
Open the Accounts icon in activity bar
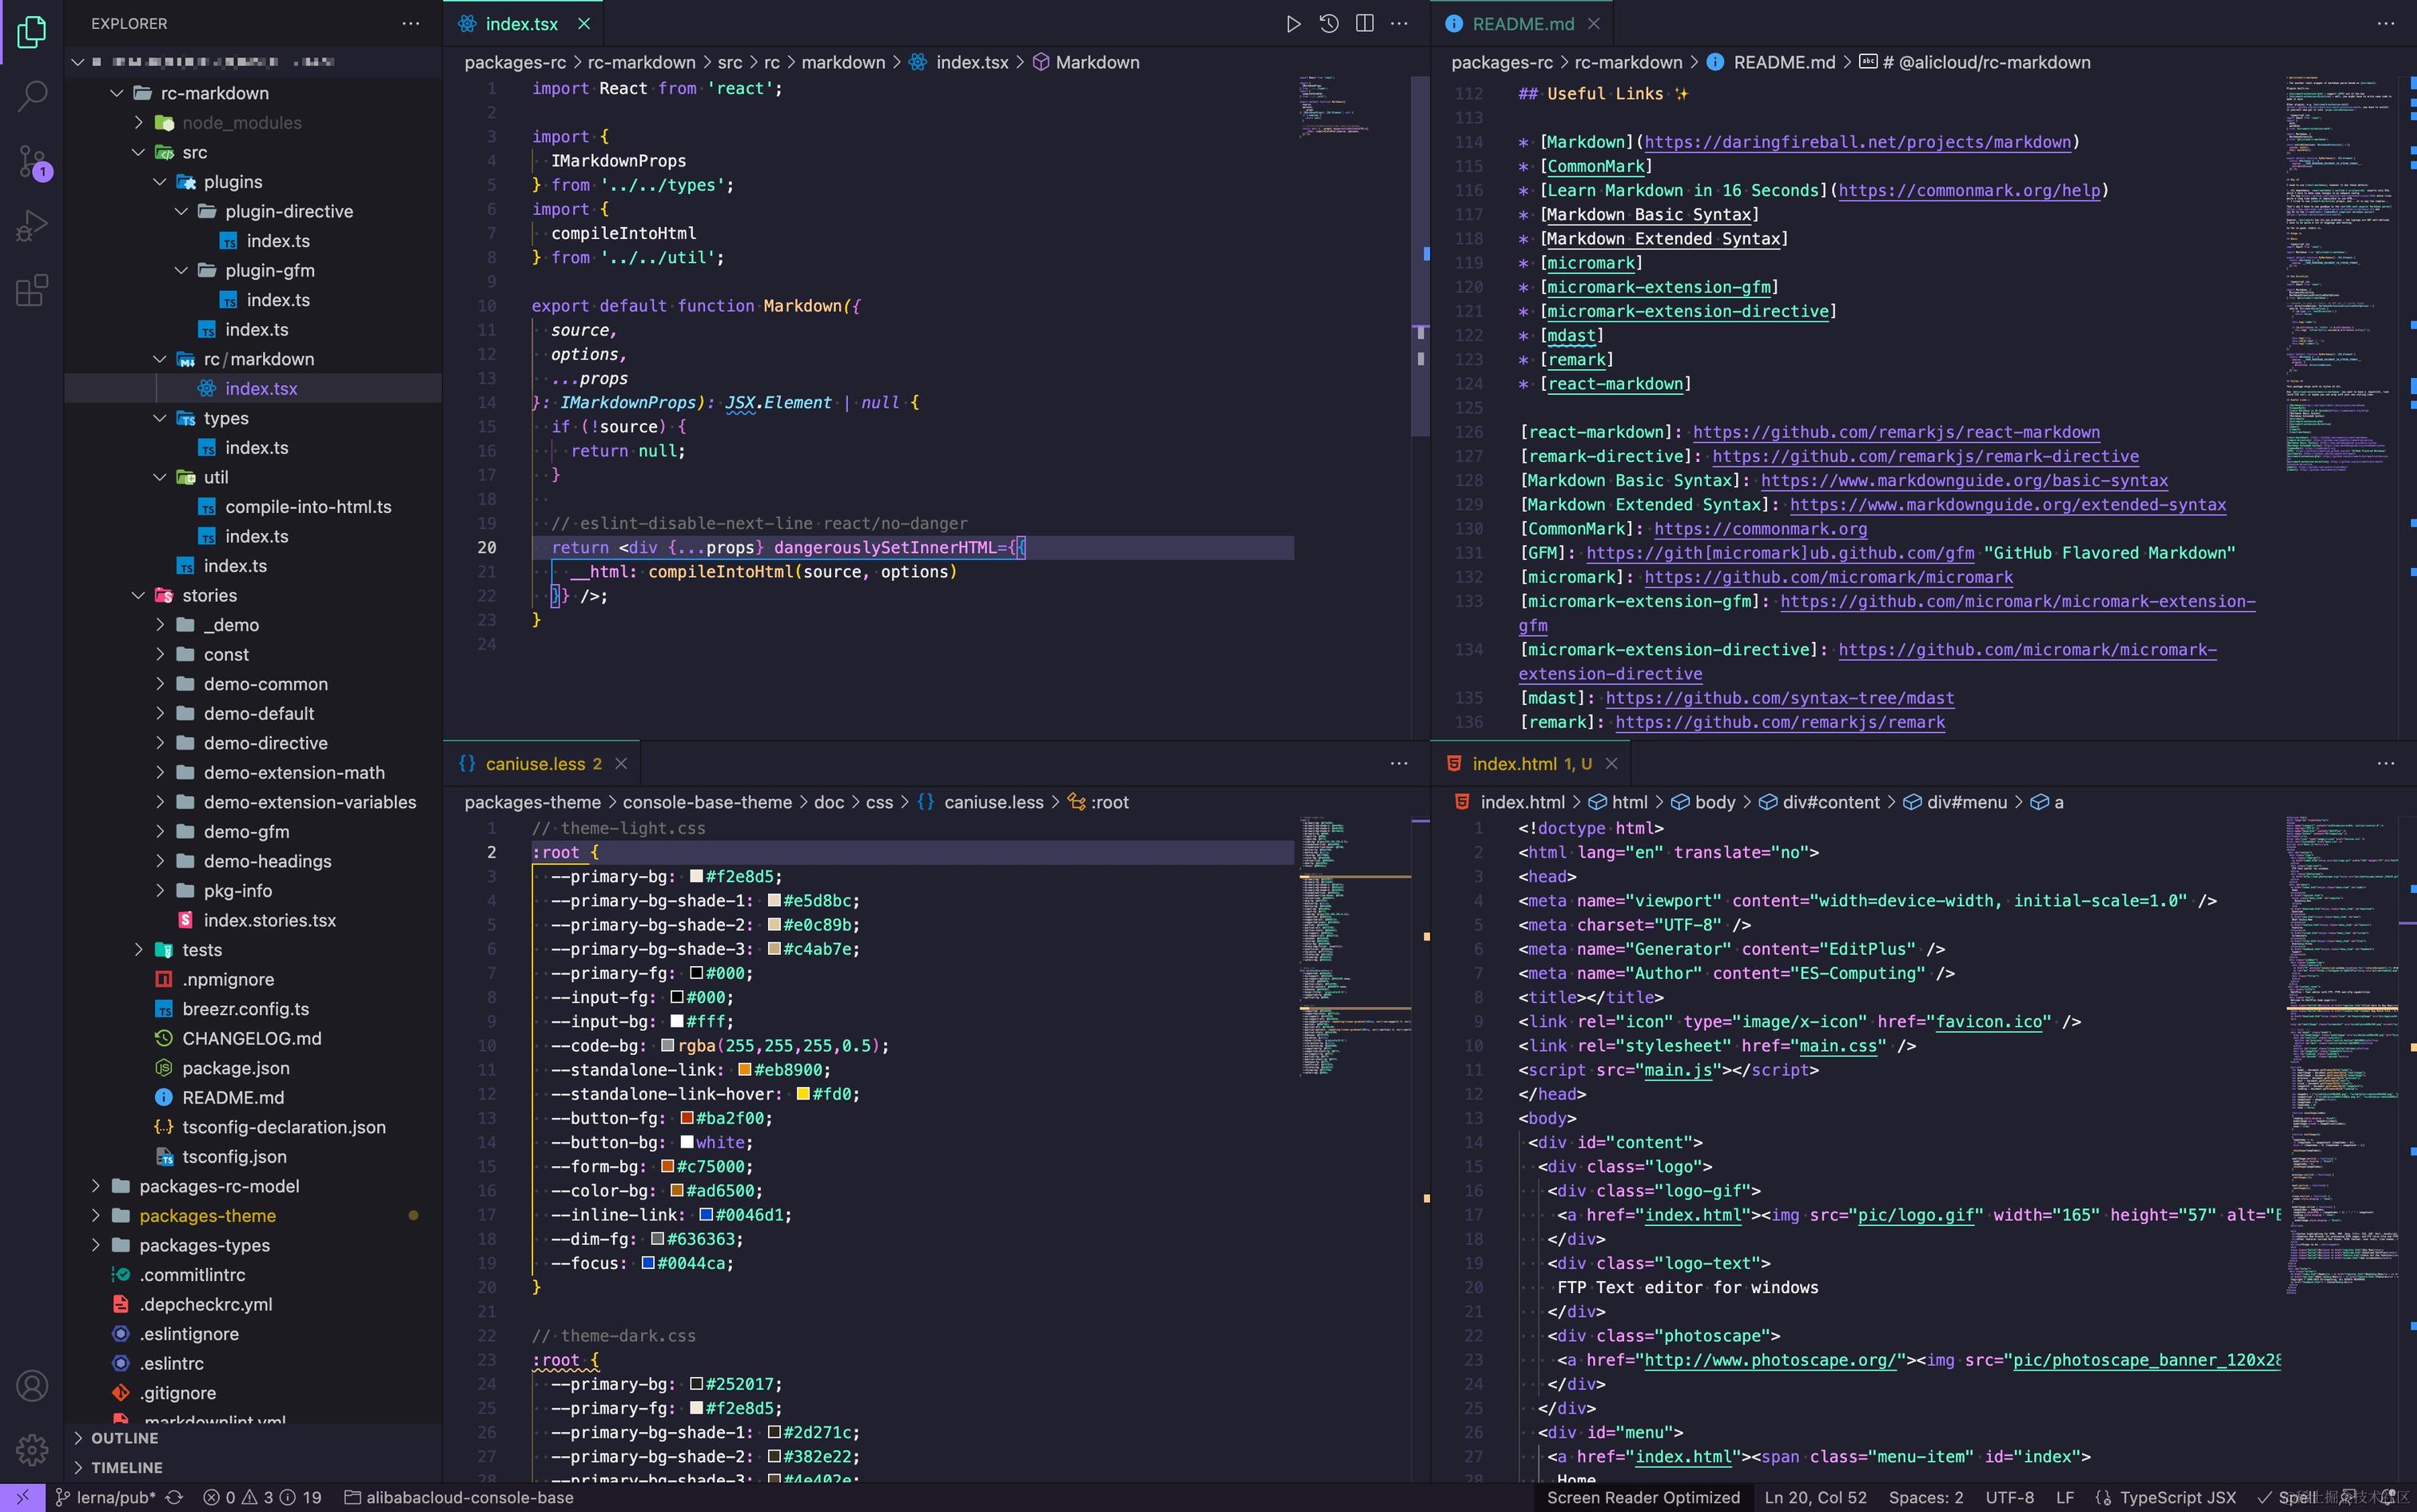pyautogui.click(x=32, y=1386)
